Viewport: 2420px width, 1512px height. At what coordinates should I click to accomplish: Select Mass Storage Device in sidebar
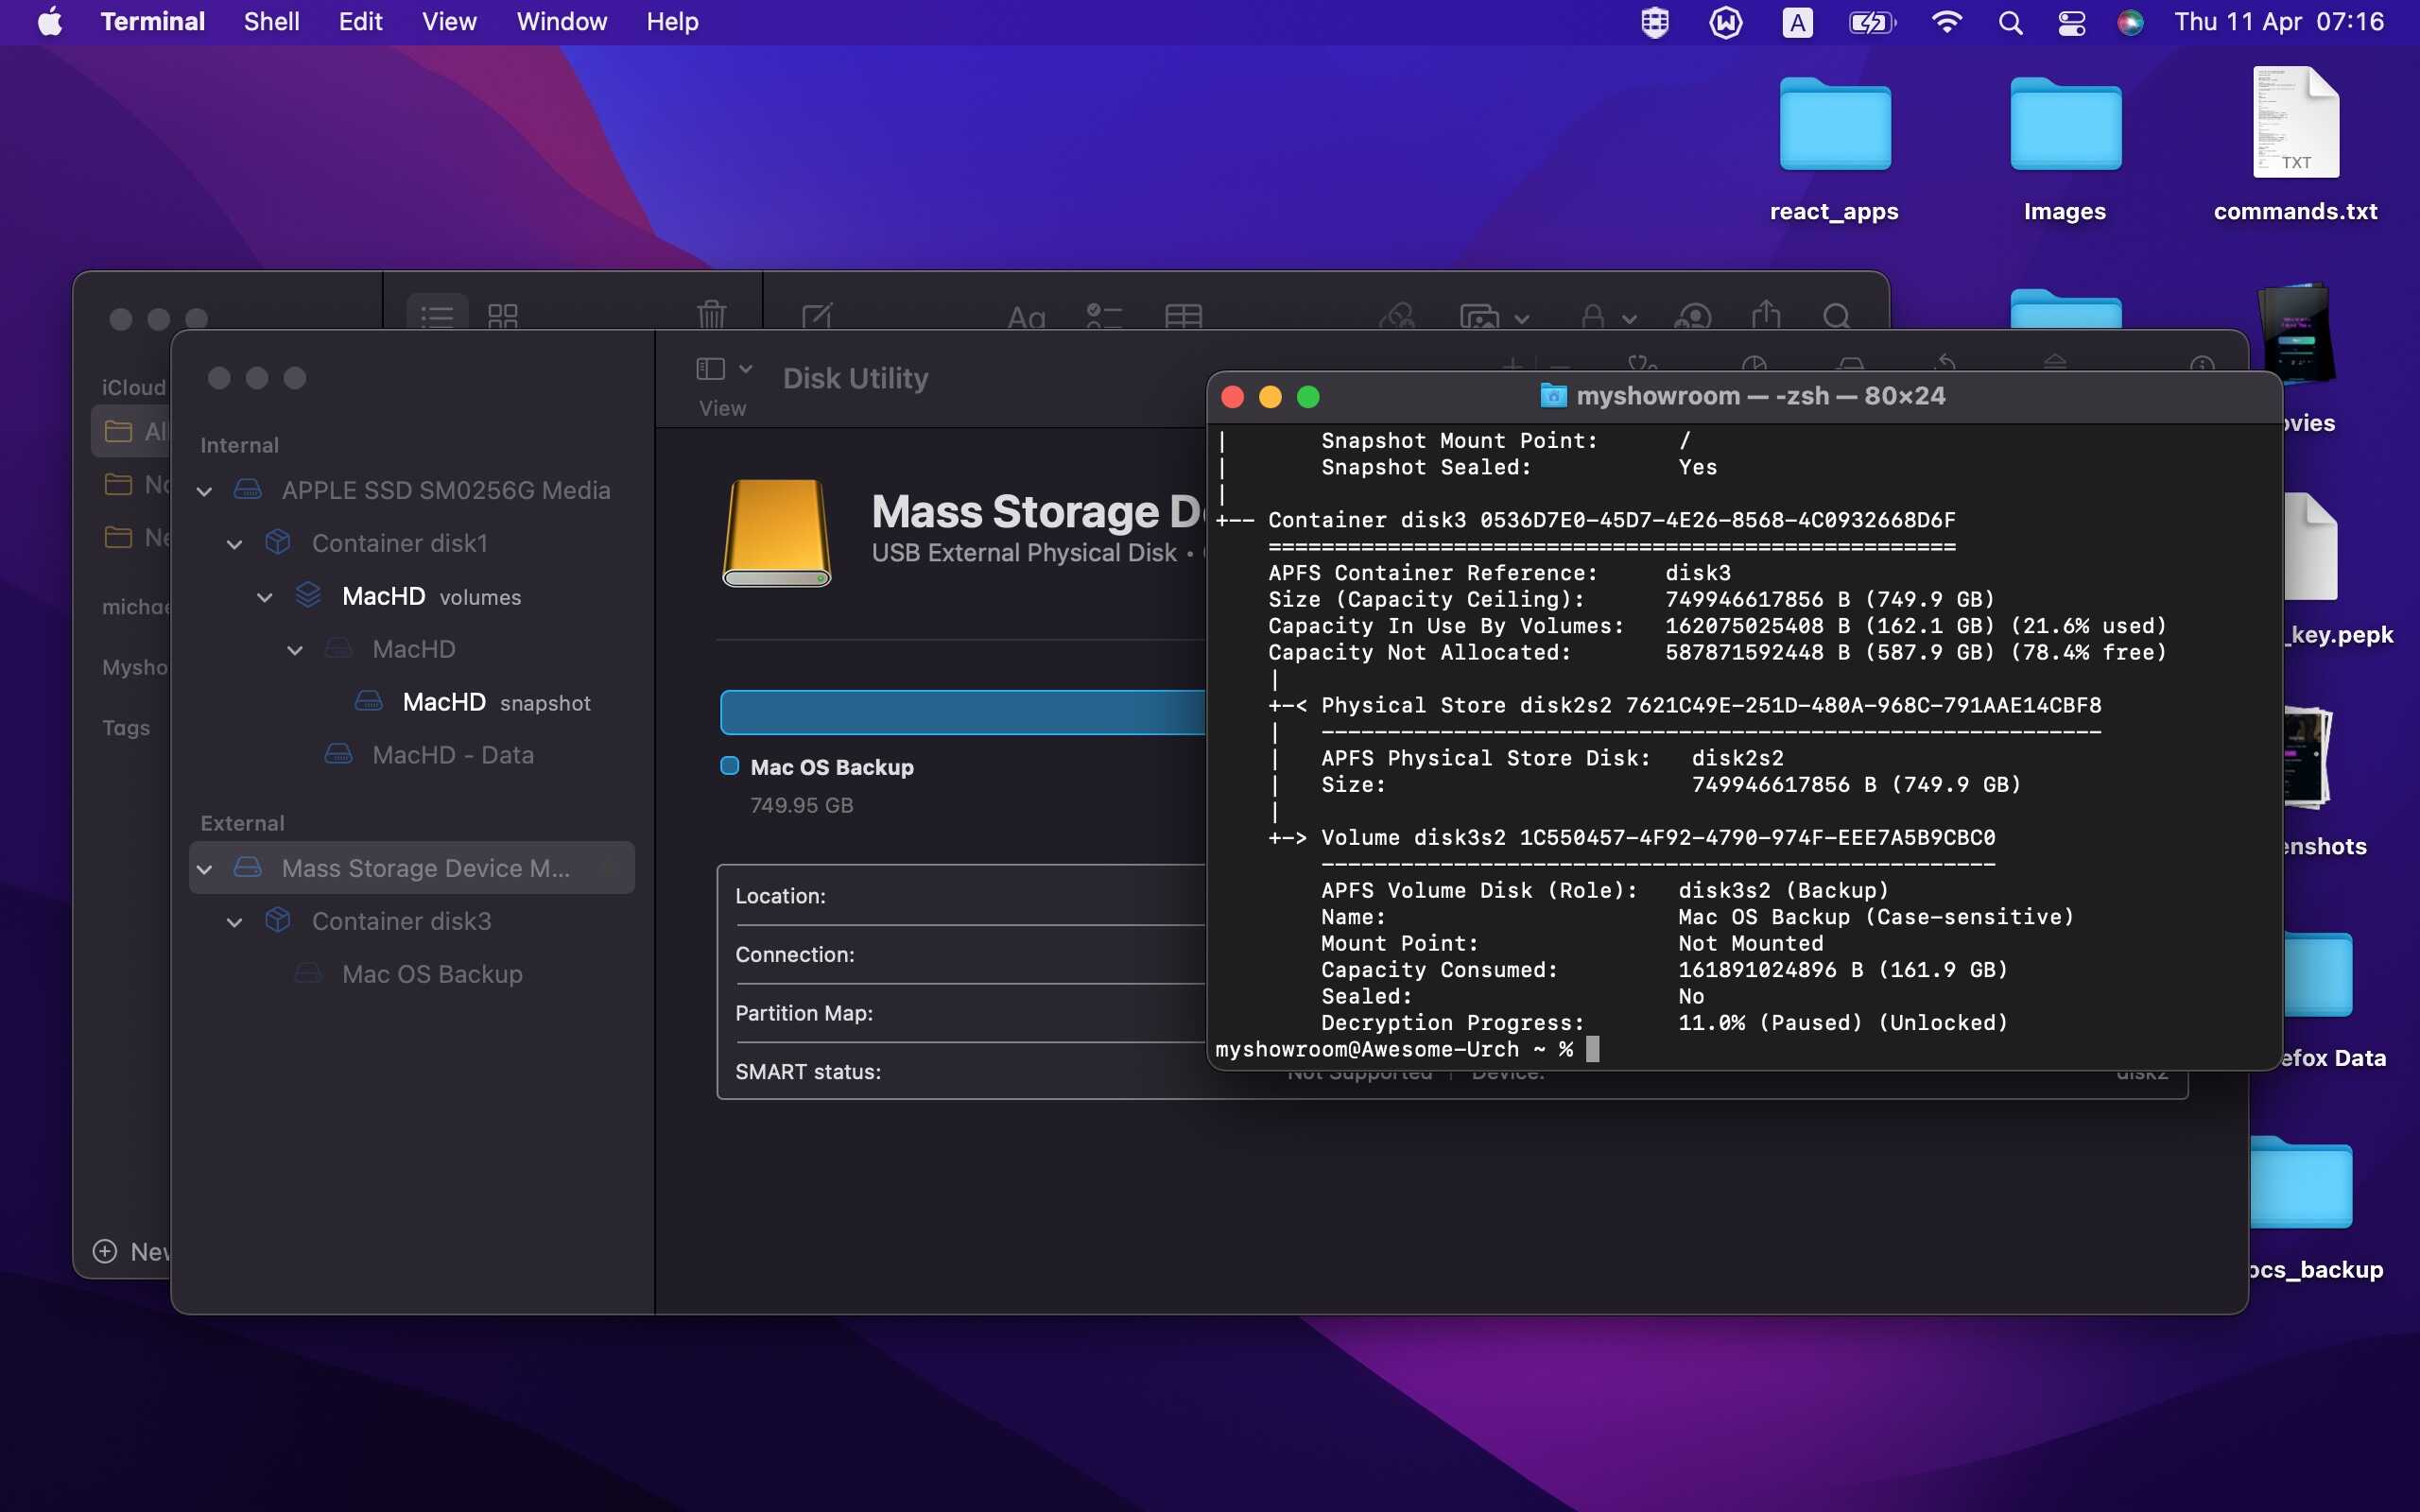(412, 868)
